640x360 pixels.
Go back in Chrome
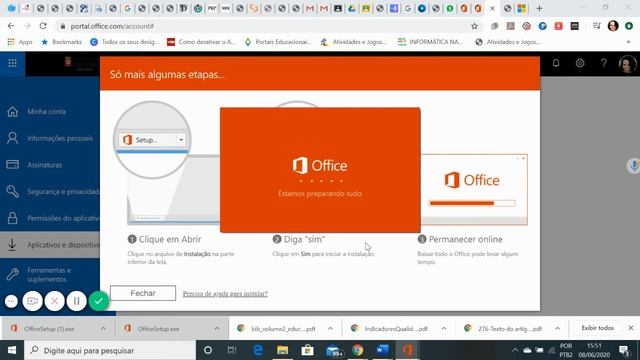coord(11,26)
